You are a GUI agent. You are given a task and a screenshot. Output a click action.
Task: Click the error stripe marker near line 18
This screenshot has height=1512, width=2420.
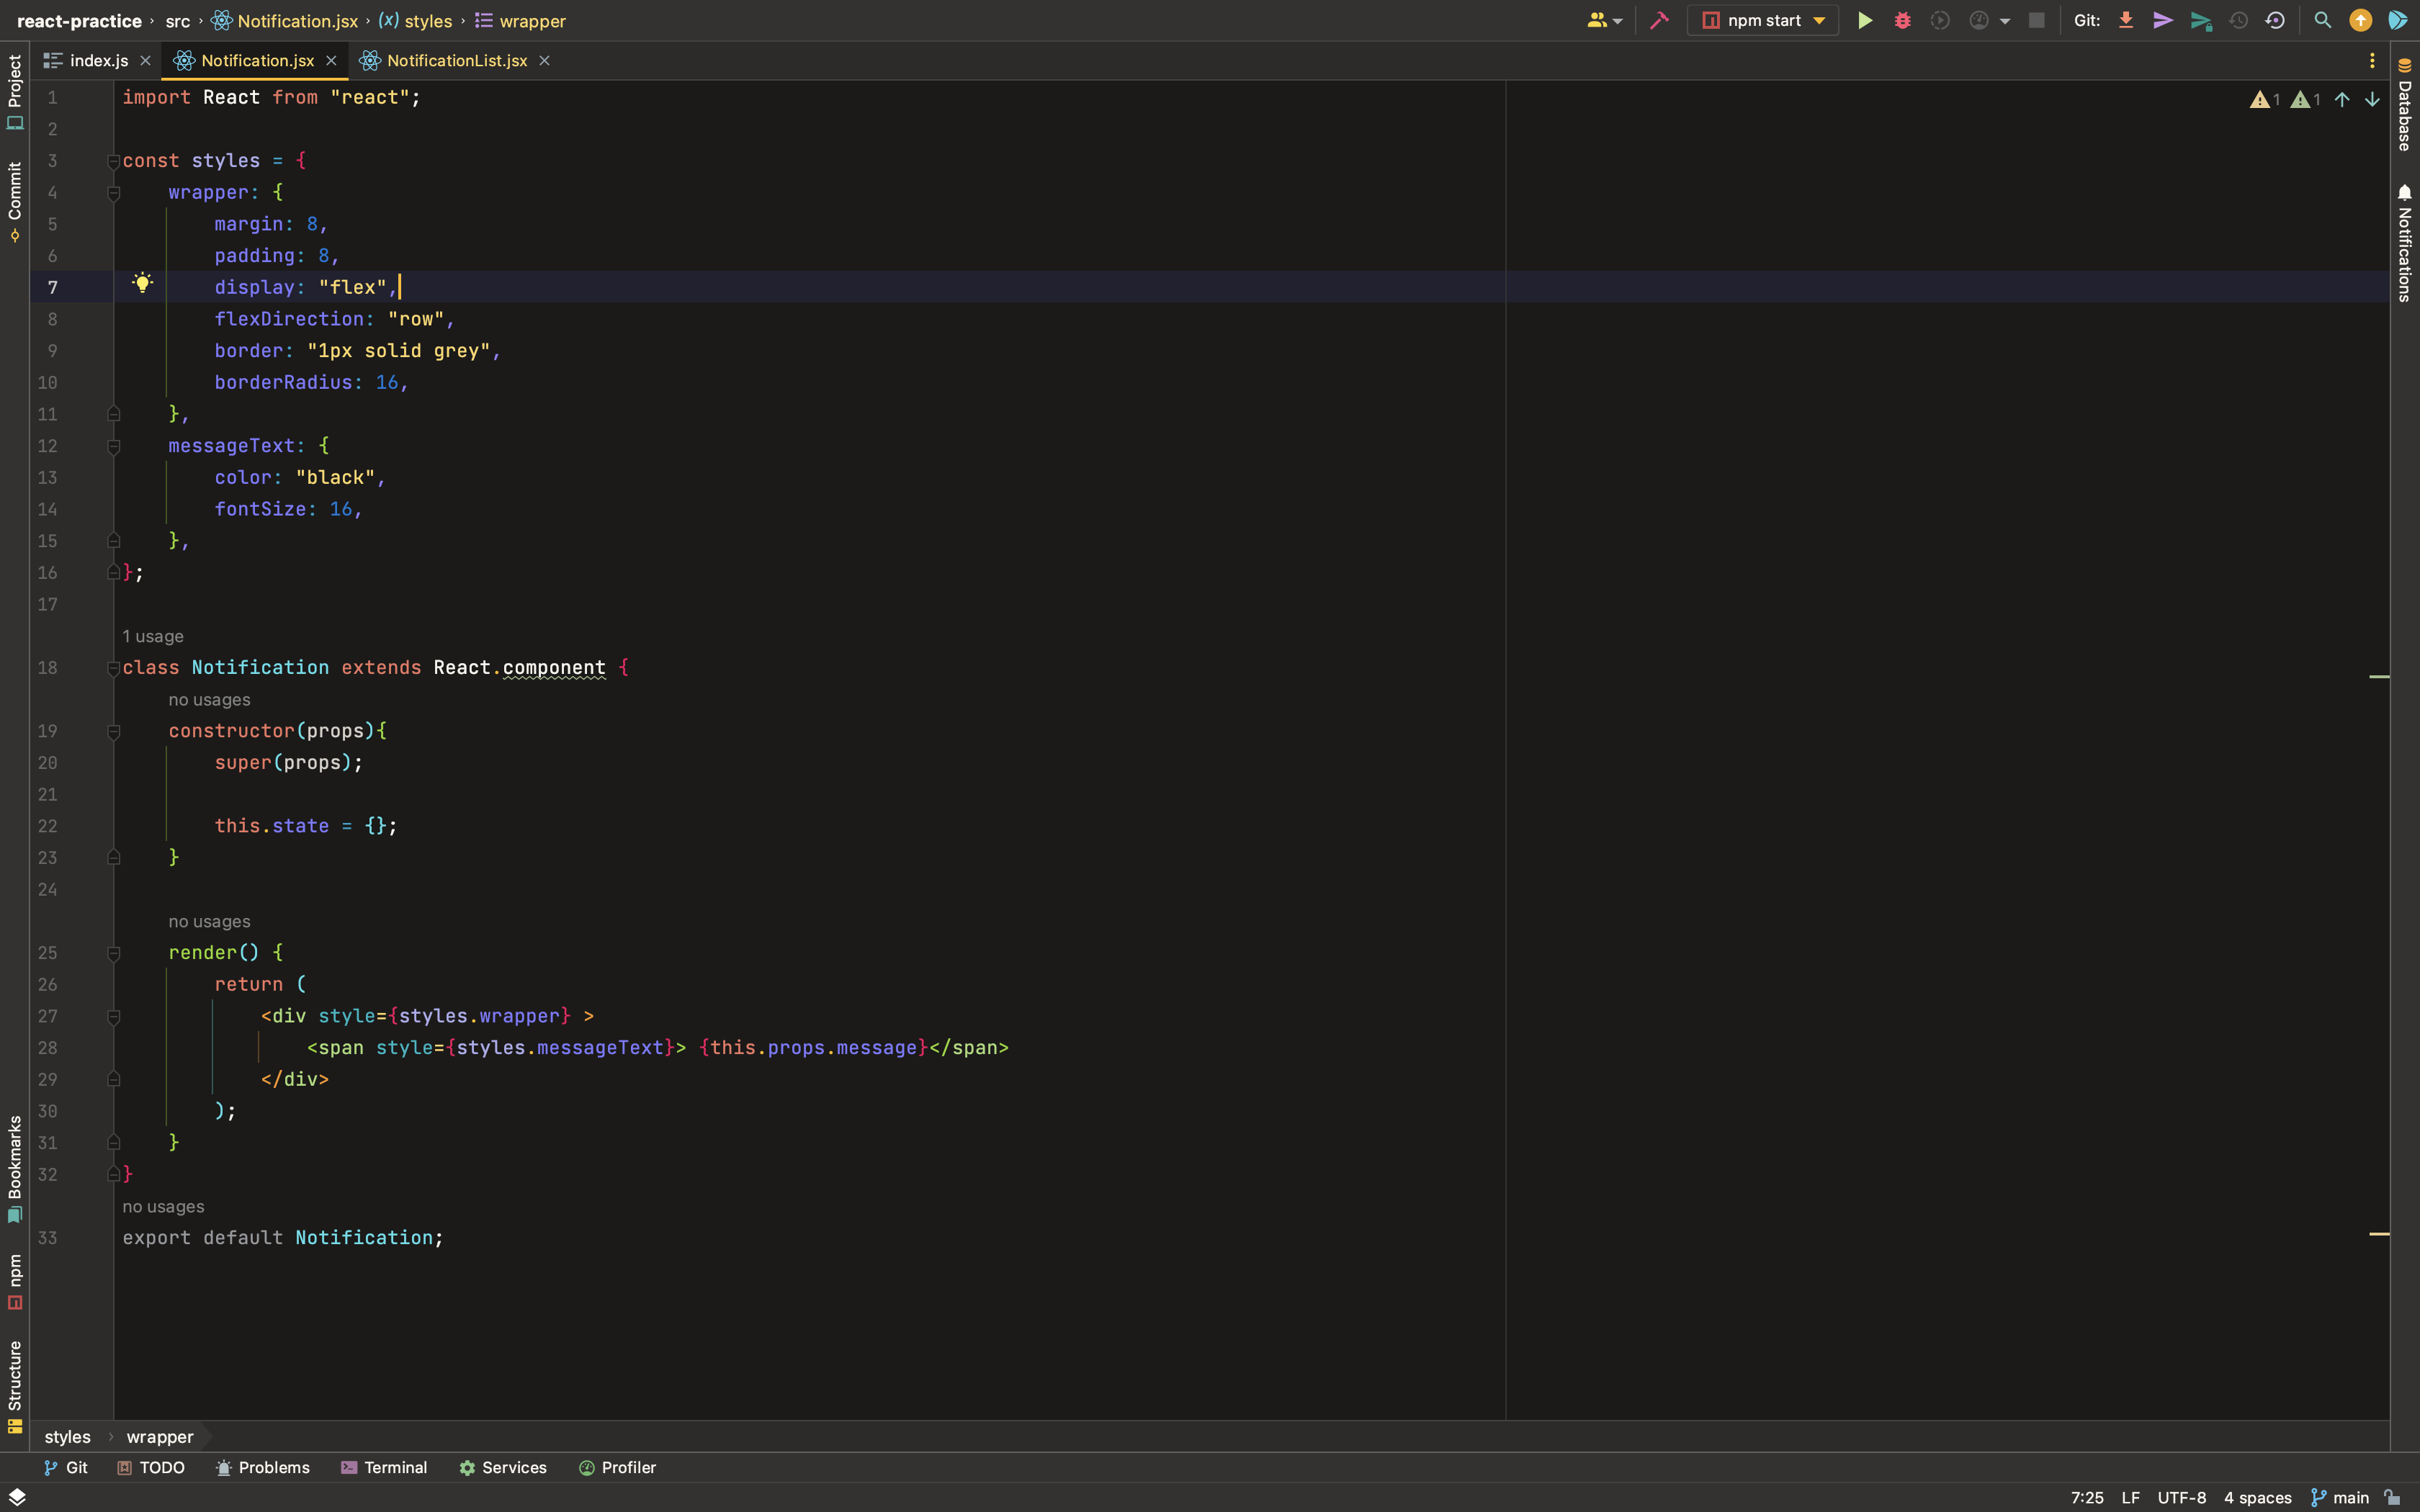2379,677
